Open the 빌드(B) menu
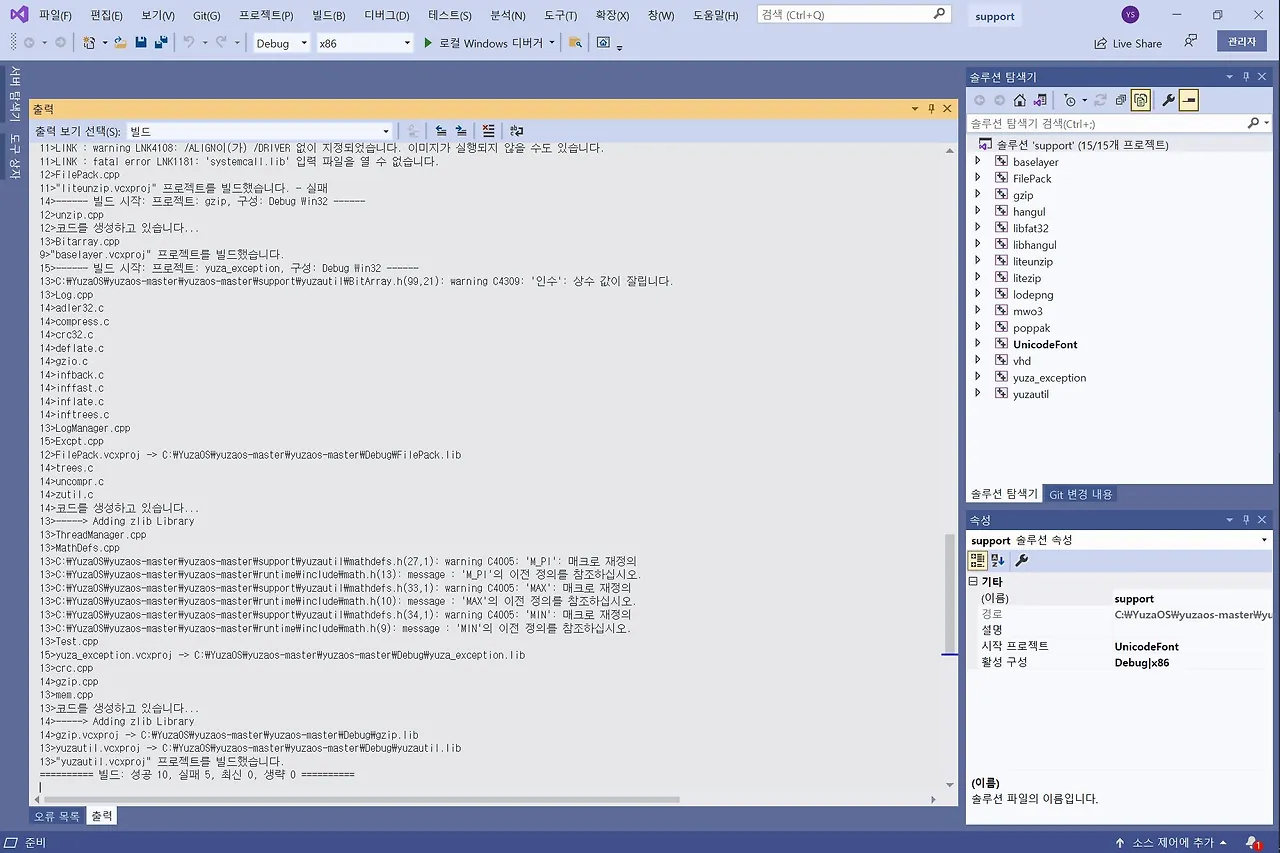The height and width of the screenshot is (853, 1280). pos(328,15)
